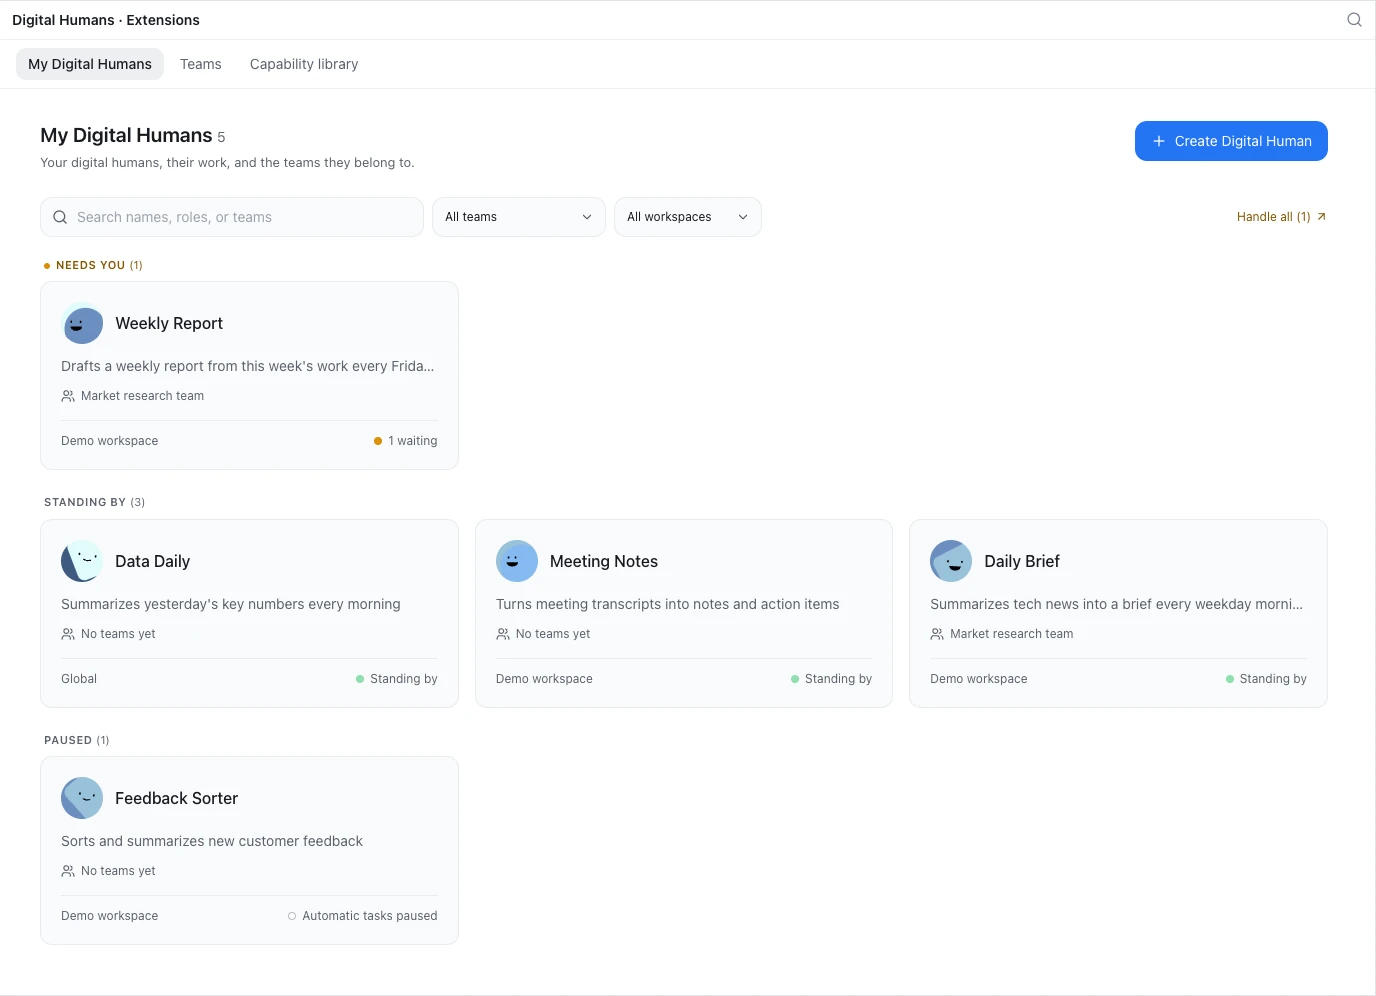Open the Teams tab
Viewport: 1376px width, 996px height.
[x=201, y=64]
